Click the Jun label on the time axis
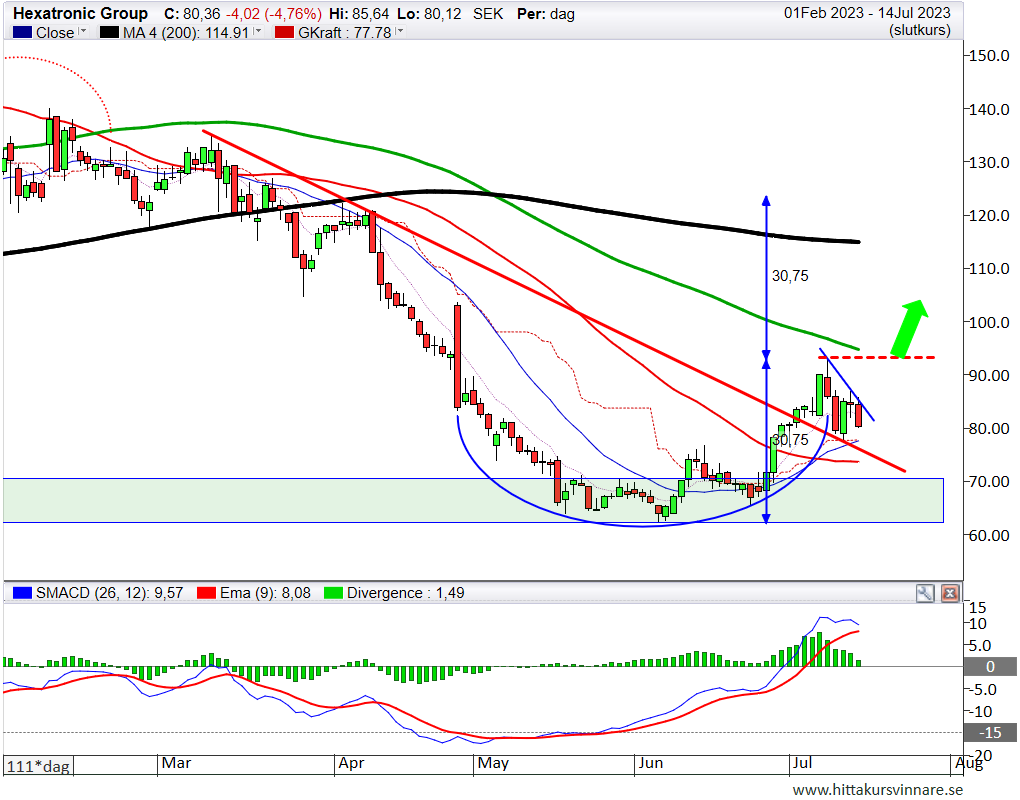This screenshot has width=1020, height=800. [x=651, y=763]
